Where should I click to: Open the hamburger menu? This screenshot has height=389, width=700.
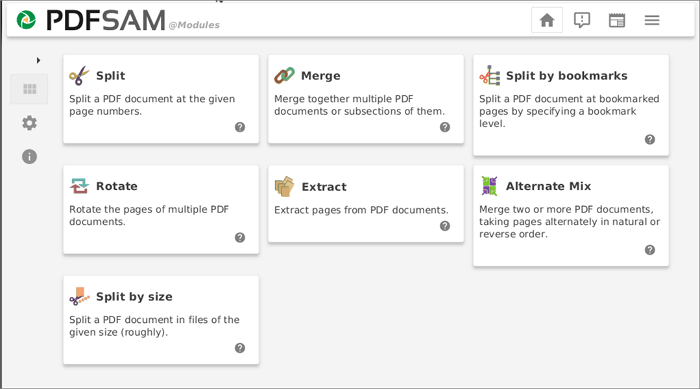tap(652, 20)
